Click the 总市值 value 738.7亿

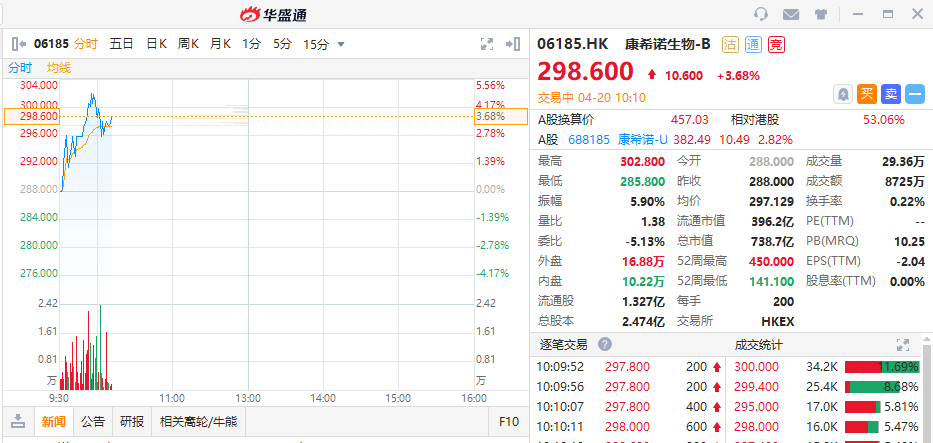772,241
